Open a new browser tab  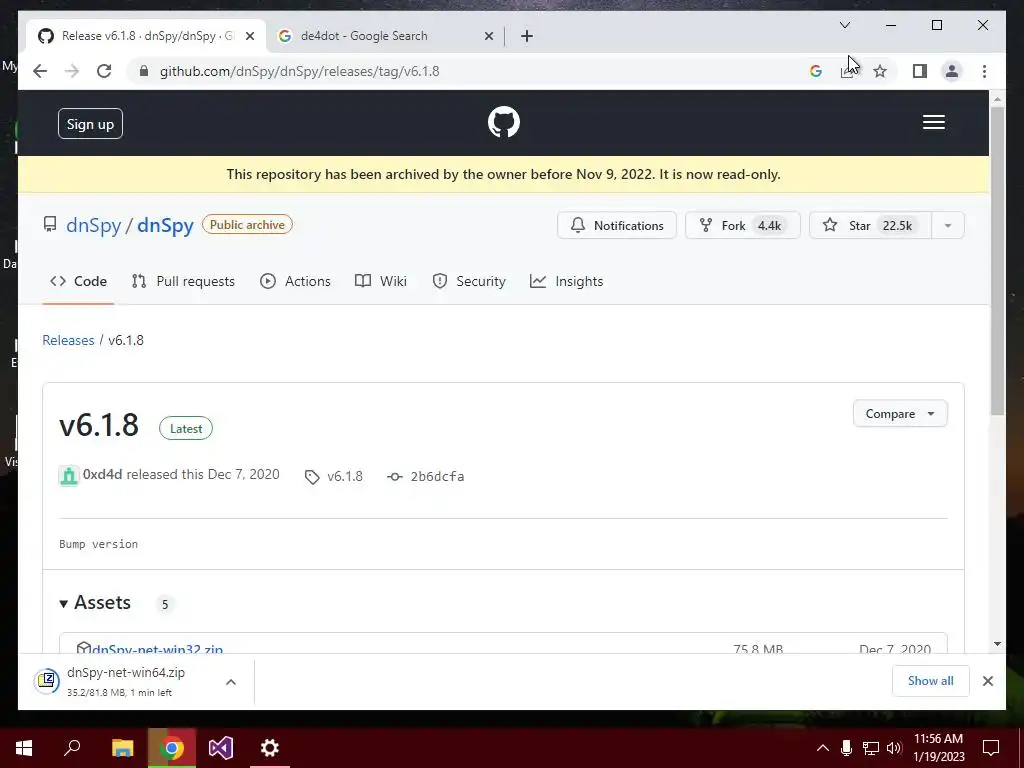(x=527, y=36)
